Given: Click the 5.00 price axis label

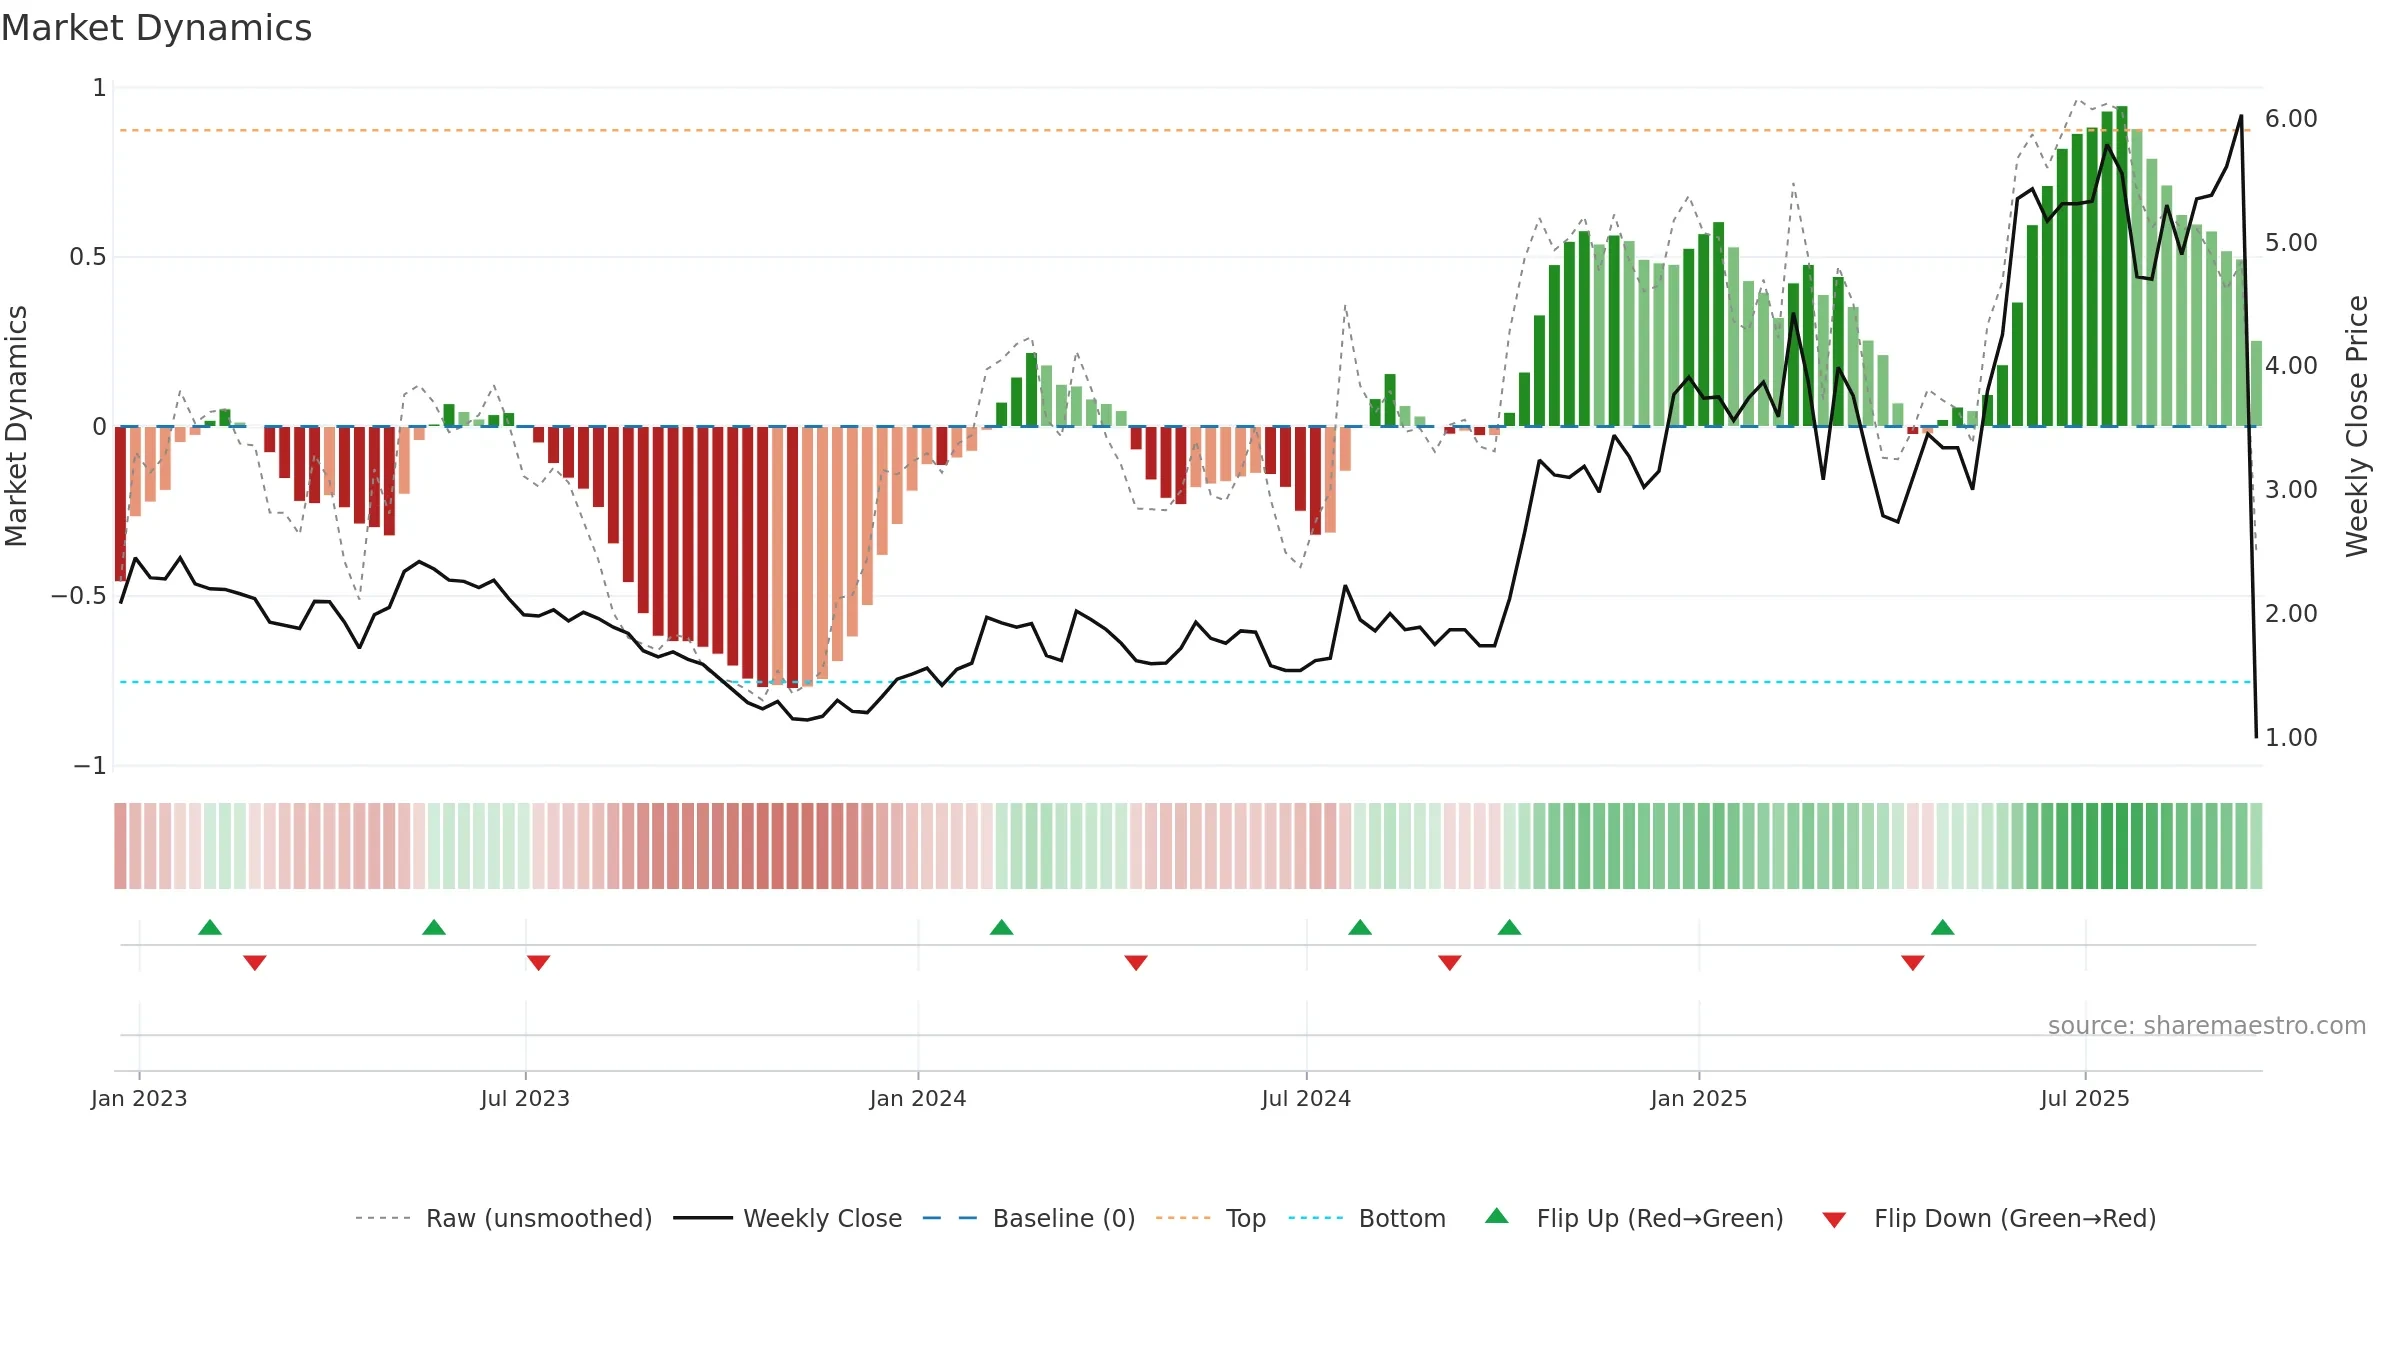Looking at the screenshot, I should (x=2291, y=242).
